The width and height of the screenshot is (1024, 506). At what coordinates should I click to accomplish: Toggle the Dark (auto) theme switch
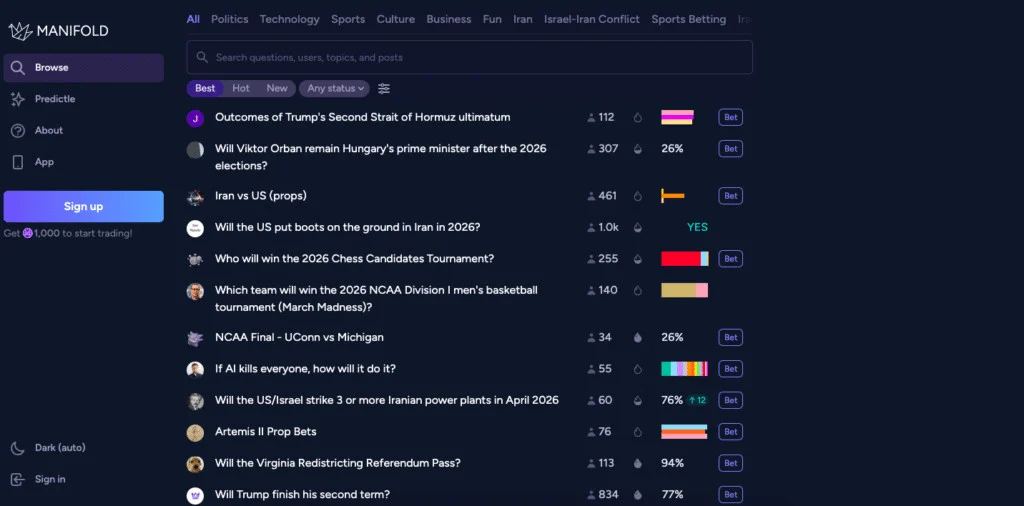click(48, 448)
